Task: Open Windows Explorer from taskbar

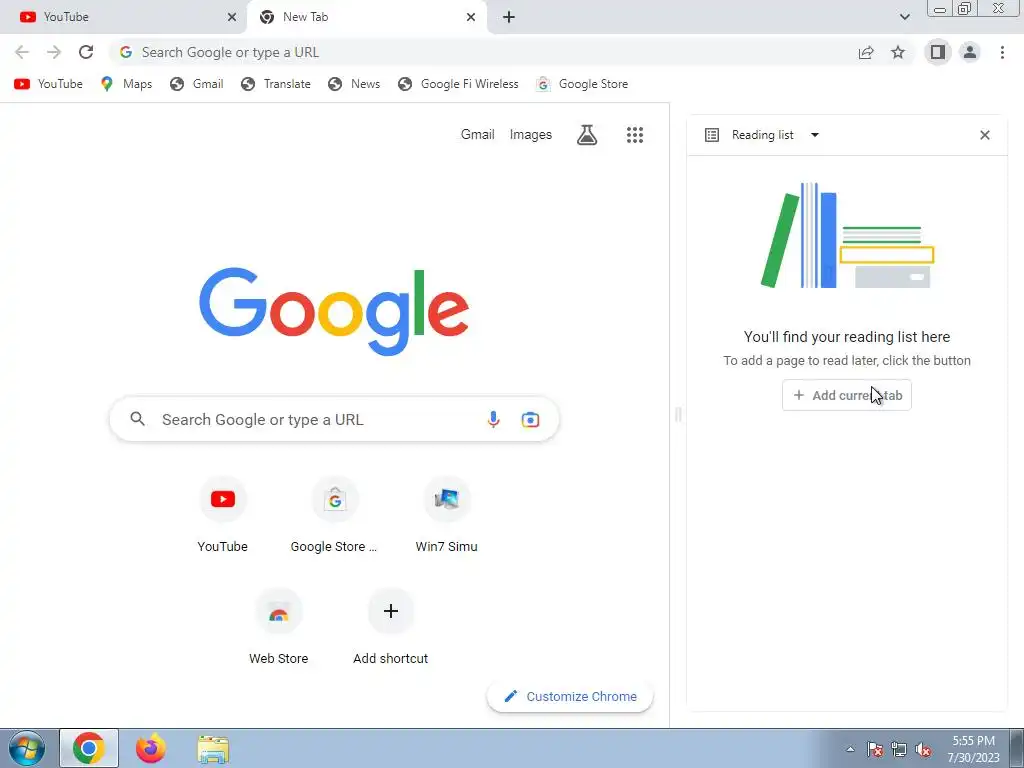Action: coord(213,749)
